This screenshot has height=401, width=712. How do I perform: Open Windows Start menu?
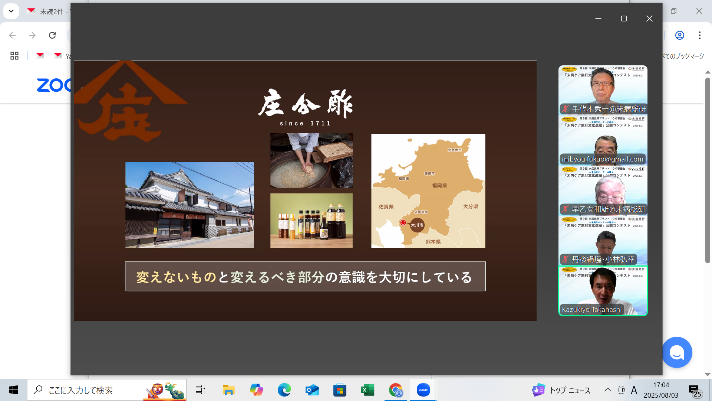coord(13,390)
